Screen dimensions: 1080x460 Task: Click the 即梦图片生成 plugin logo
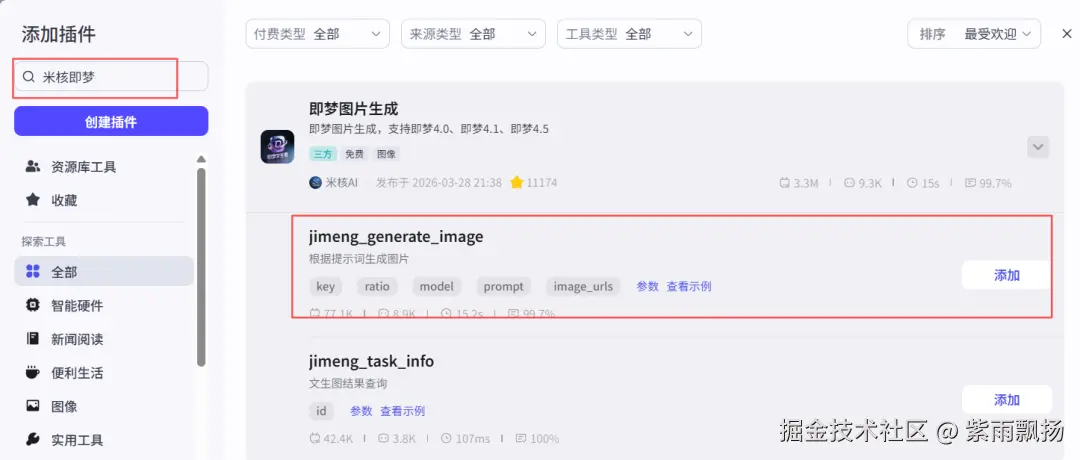(278, 147)
